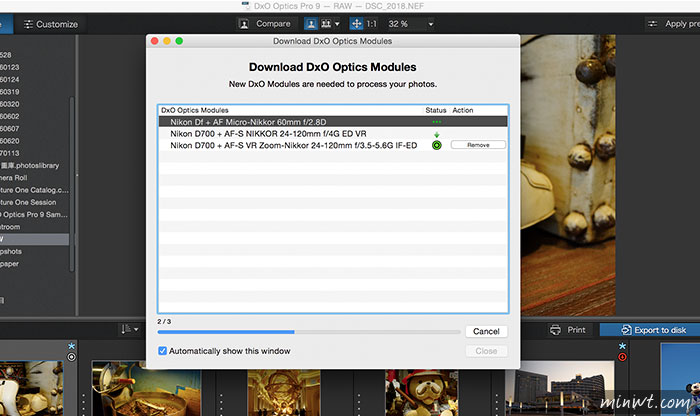Screen dimensions: 700x416
Task: Select Nikon Df + AF Micro-Nikkor 60mm row
Action: 333,122
